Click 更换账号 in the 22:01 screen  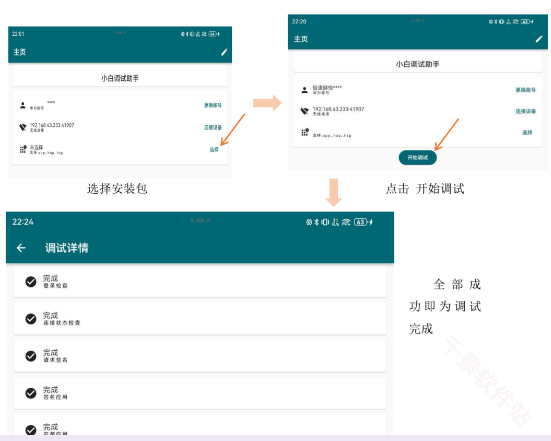coord(213,105)
